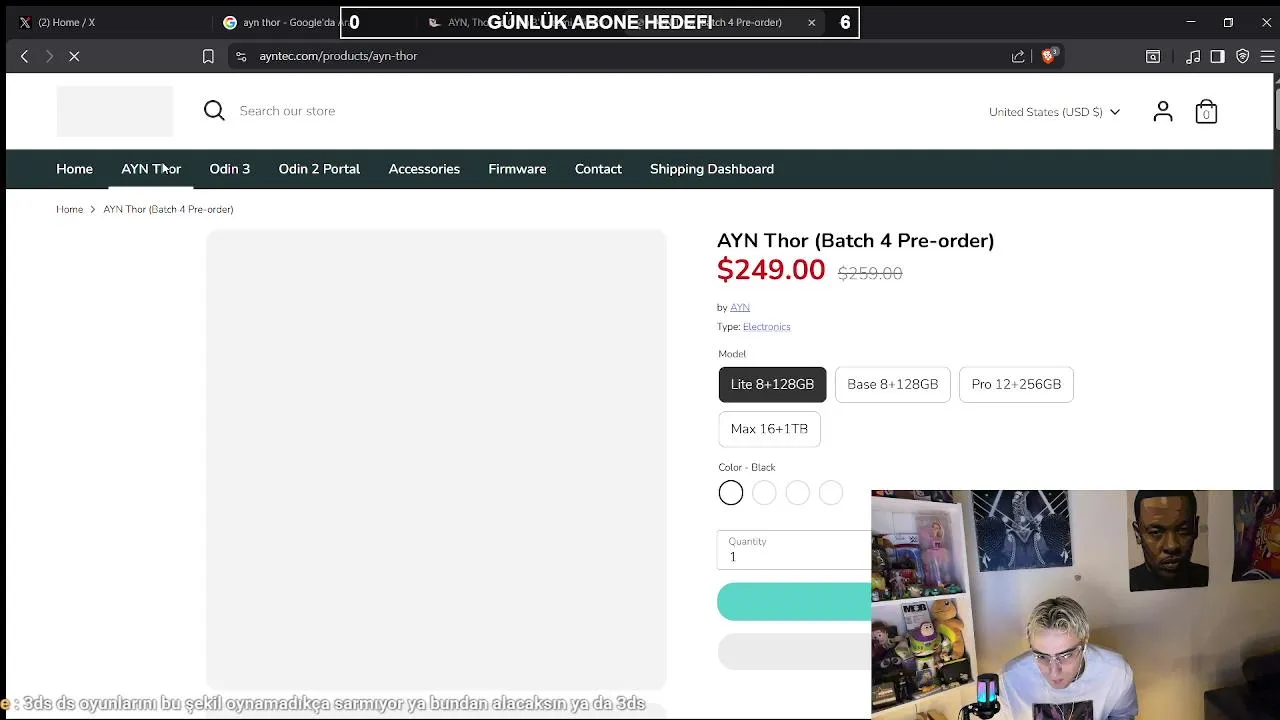Expand United States (USD $) currency selector
Viewport: 1280px width, 720px height.
click(x=1054, y=112)
